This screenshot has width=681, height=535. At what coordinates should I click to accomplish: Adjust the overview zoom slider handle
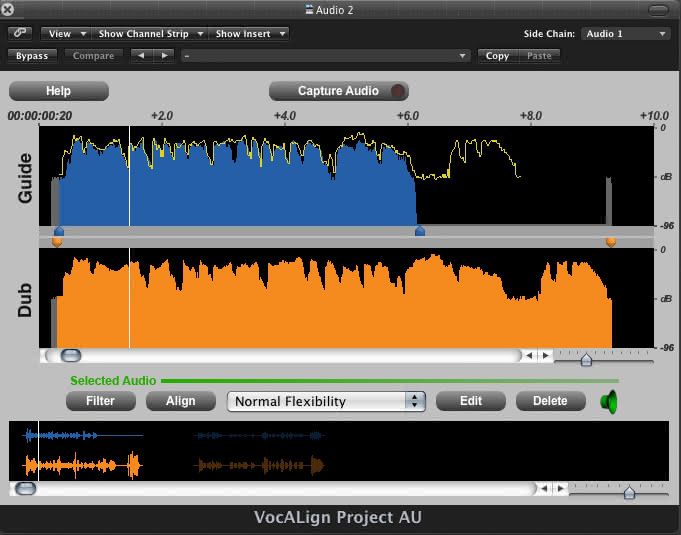[x=629, y=492]
